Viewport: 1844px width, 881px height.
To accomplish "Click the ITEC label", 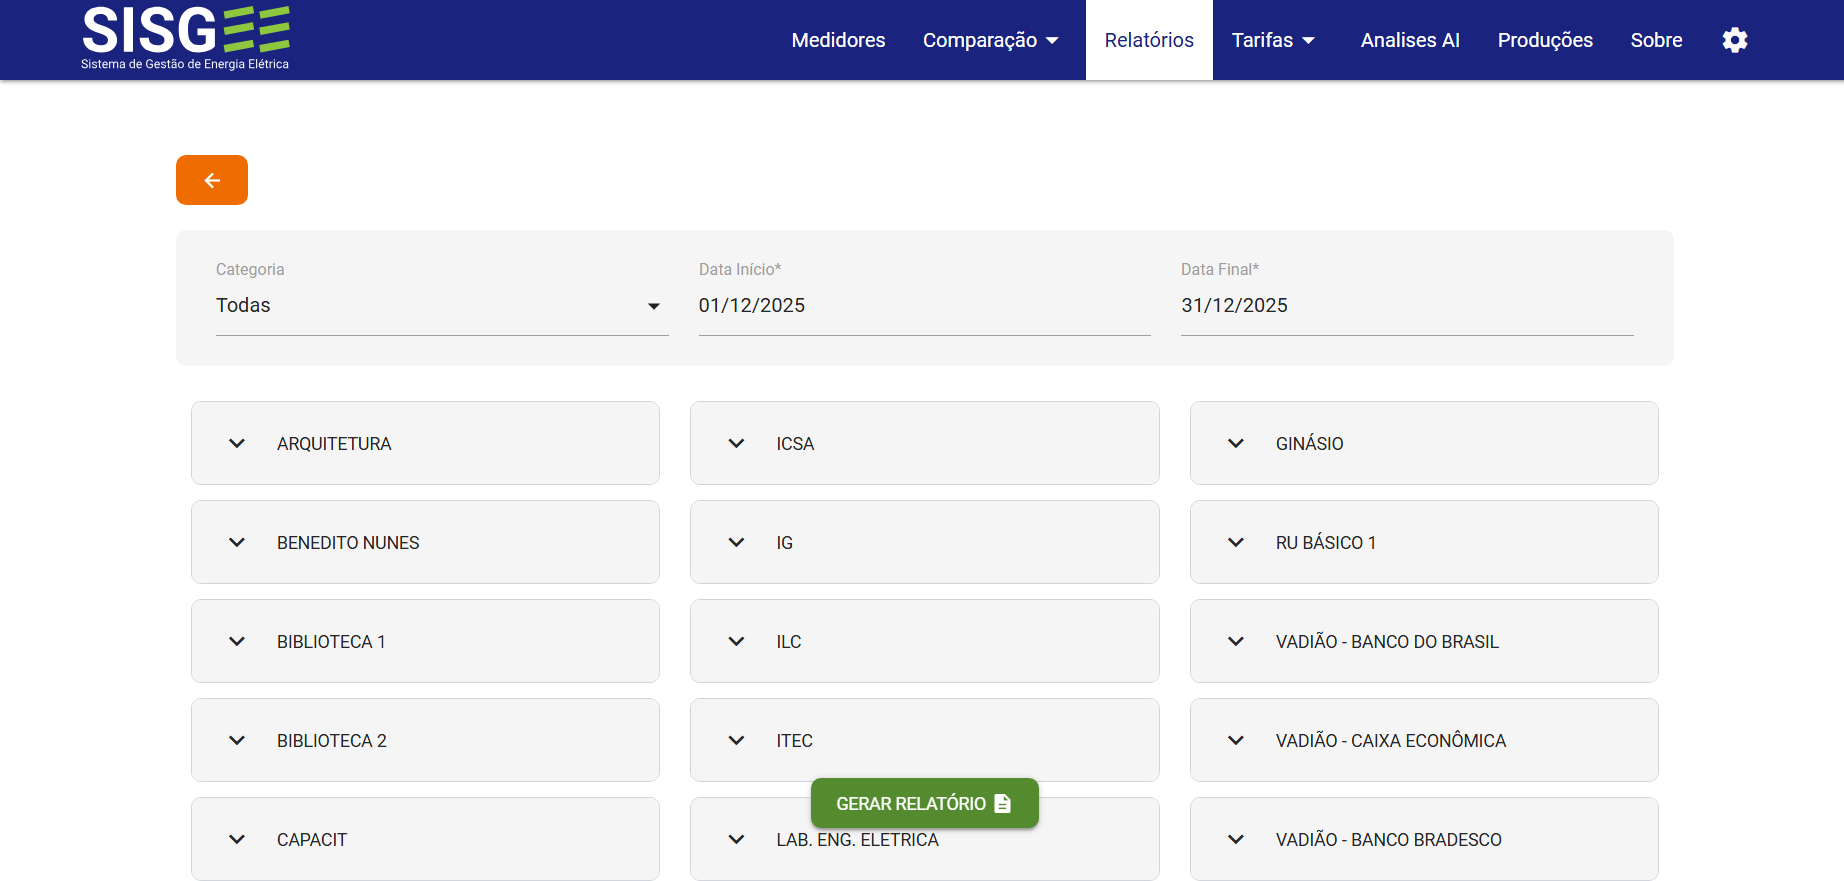I will coord(794,740).
